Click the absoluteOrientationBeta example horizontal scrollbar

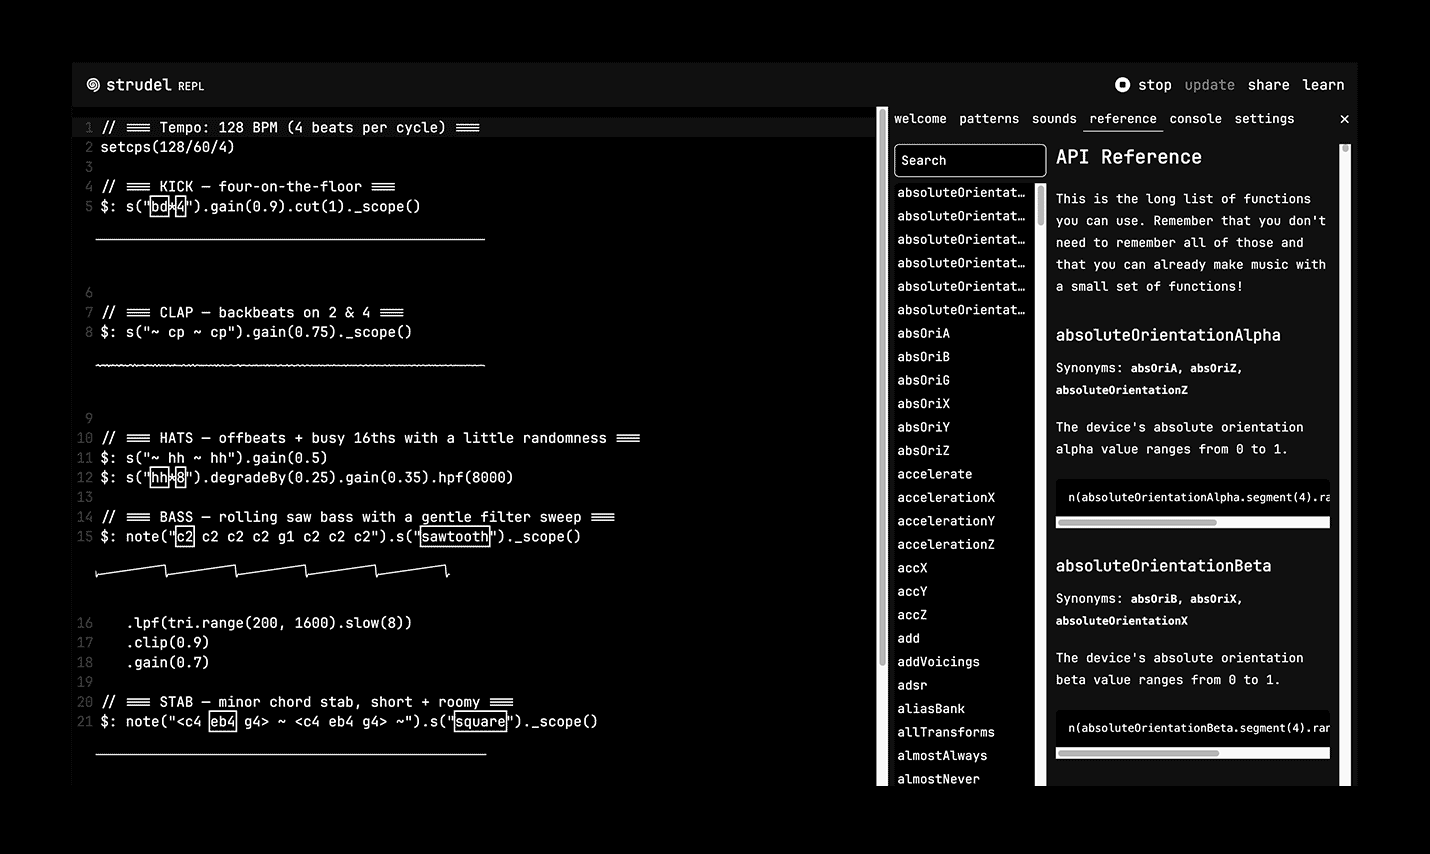[x=1136, y=753]
